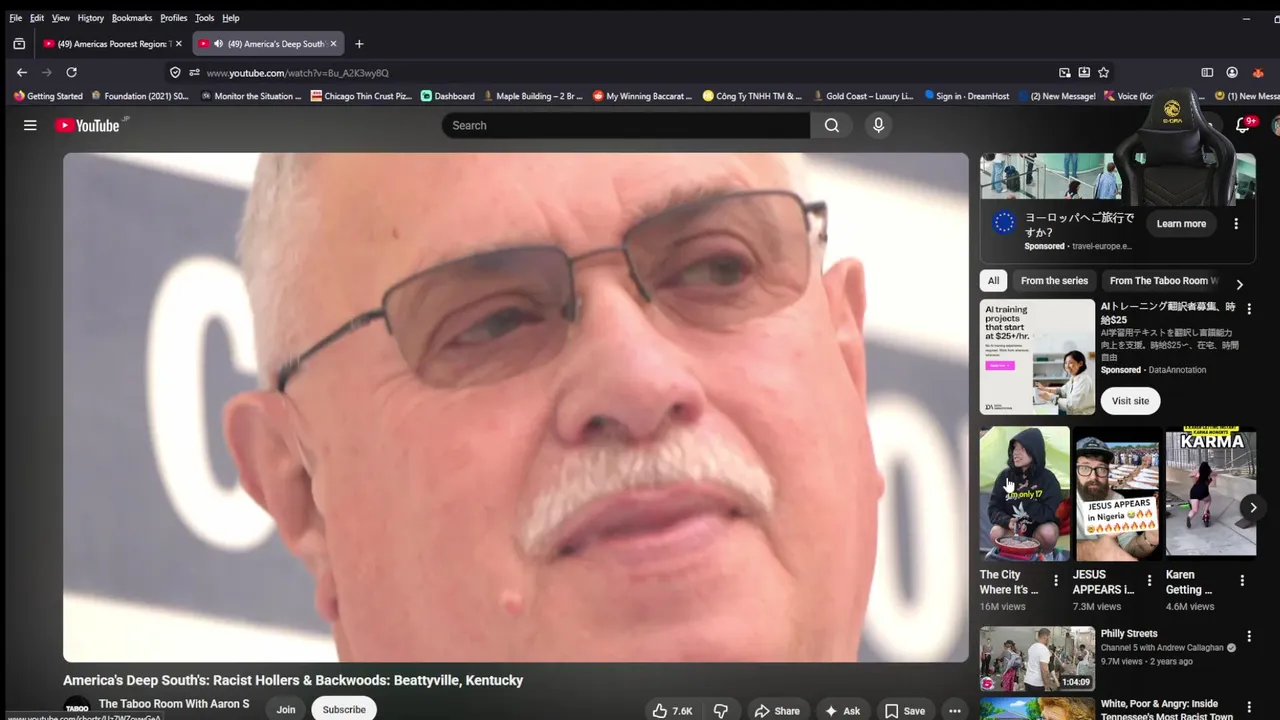Click the YouTube search input field
Image resolution: width=1280 pixels, height=720 pixels.
[x=626, y=125]
